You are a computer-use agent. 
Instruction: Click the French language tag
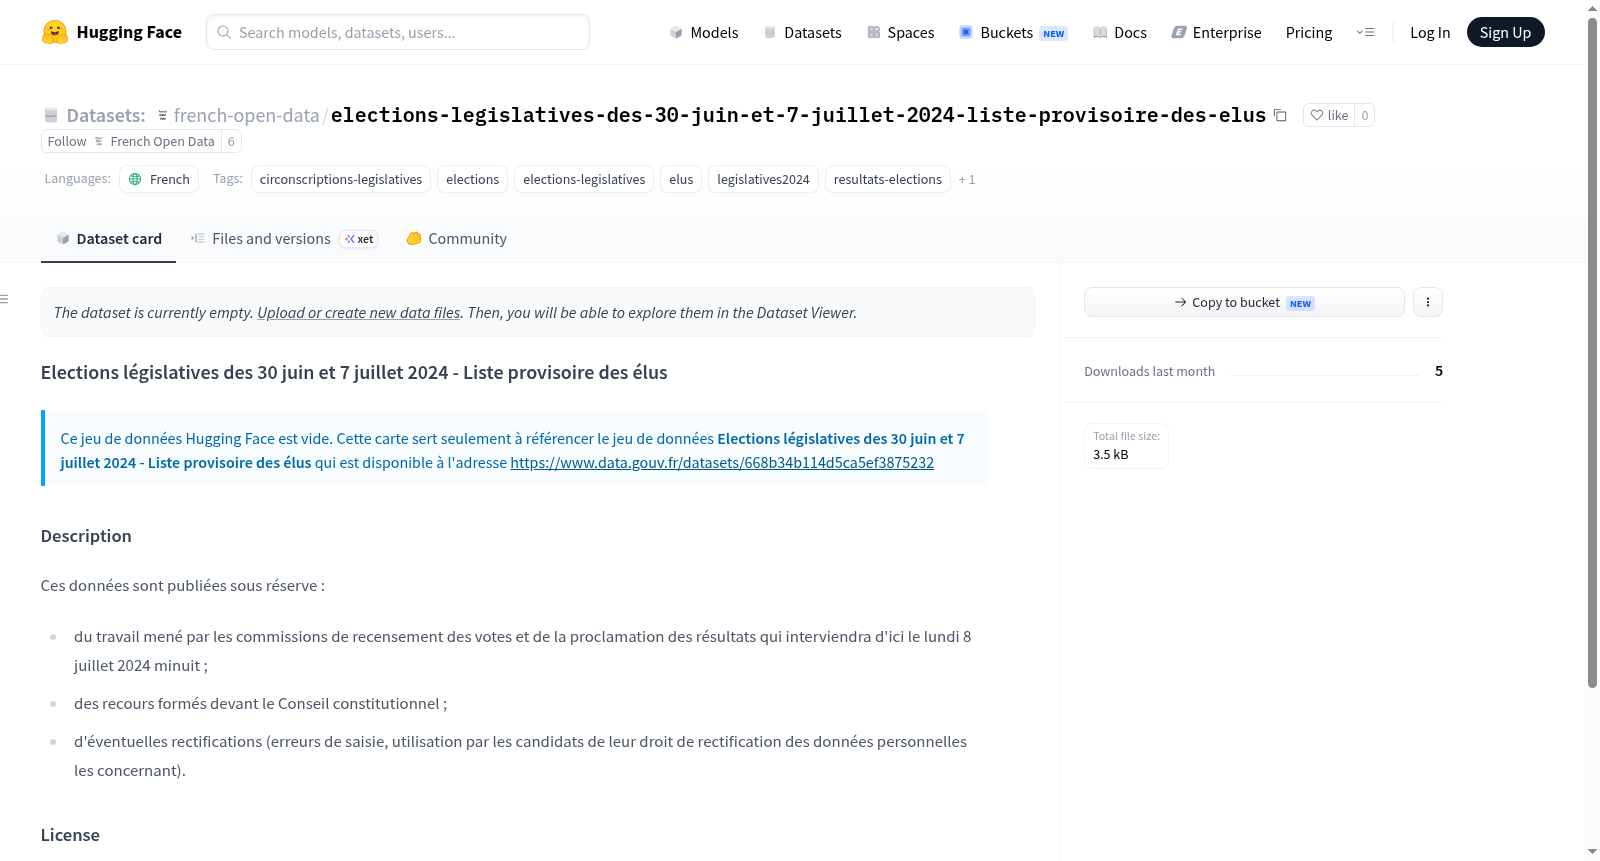(159, 179)
